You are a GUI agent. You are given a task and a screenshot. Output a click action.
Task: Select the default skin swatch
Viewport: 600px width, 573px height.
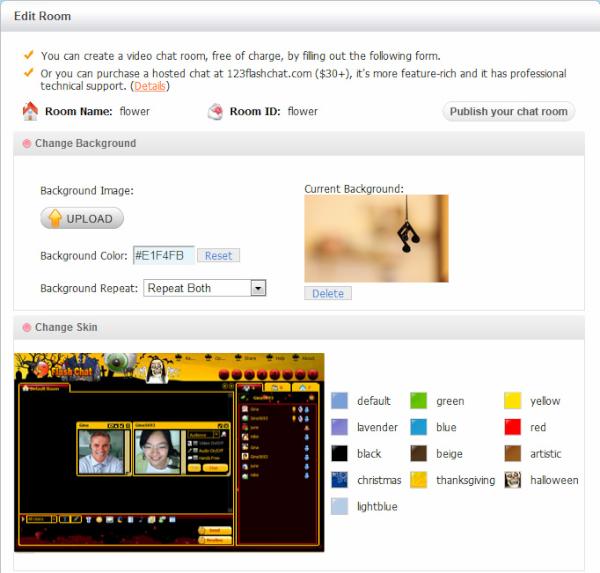(339, 401)
